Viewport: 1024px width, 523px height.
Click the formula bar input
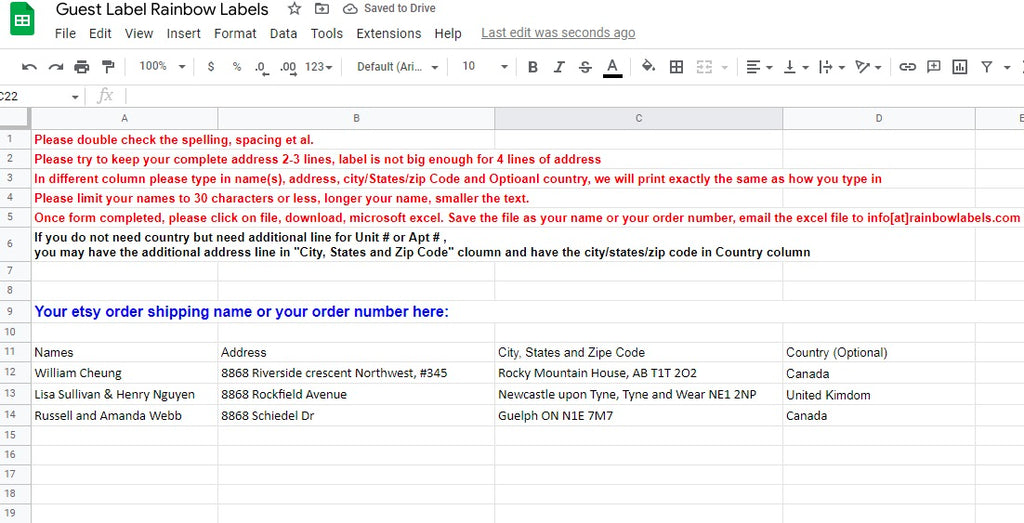click(575, 97)
